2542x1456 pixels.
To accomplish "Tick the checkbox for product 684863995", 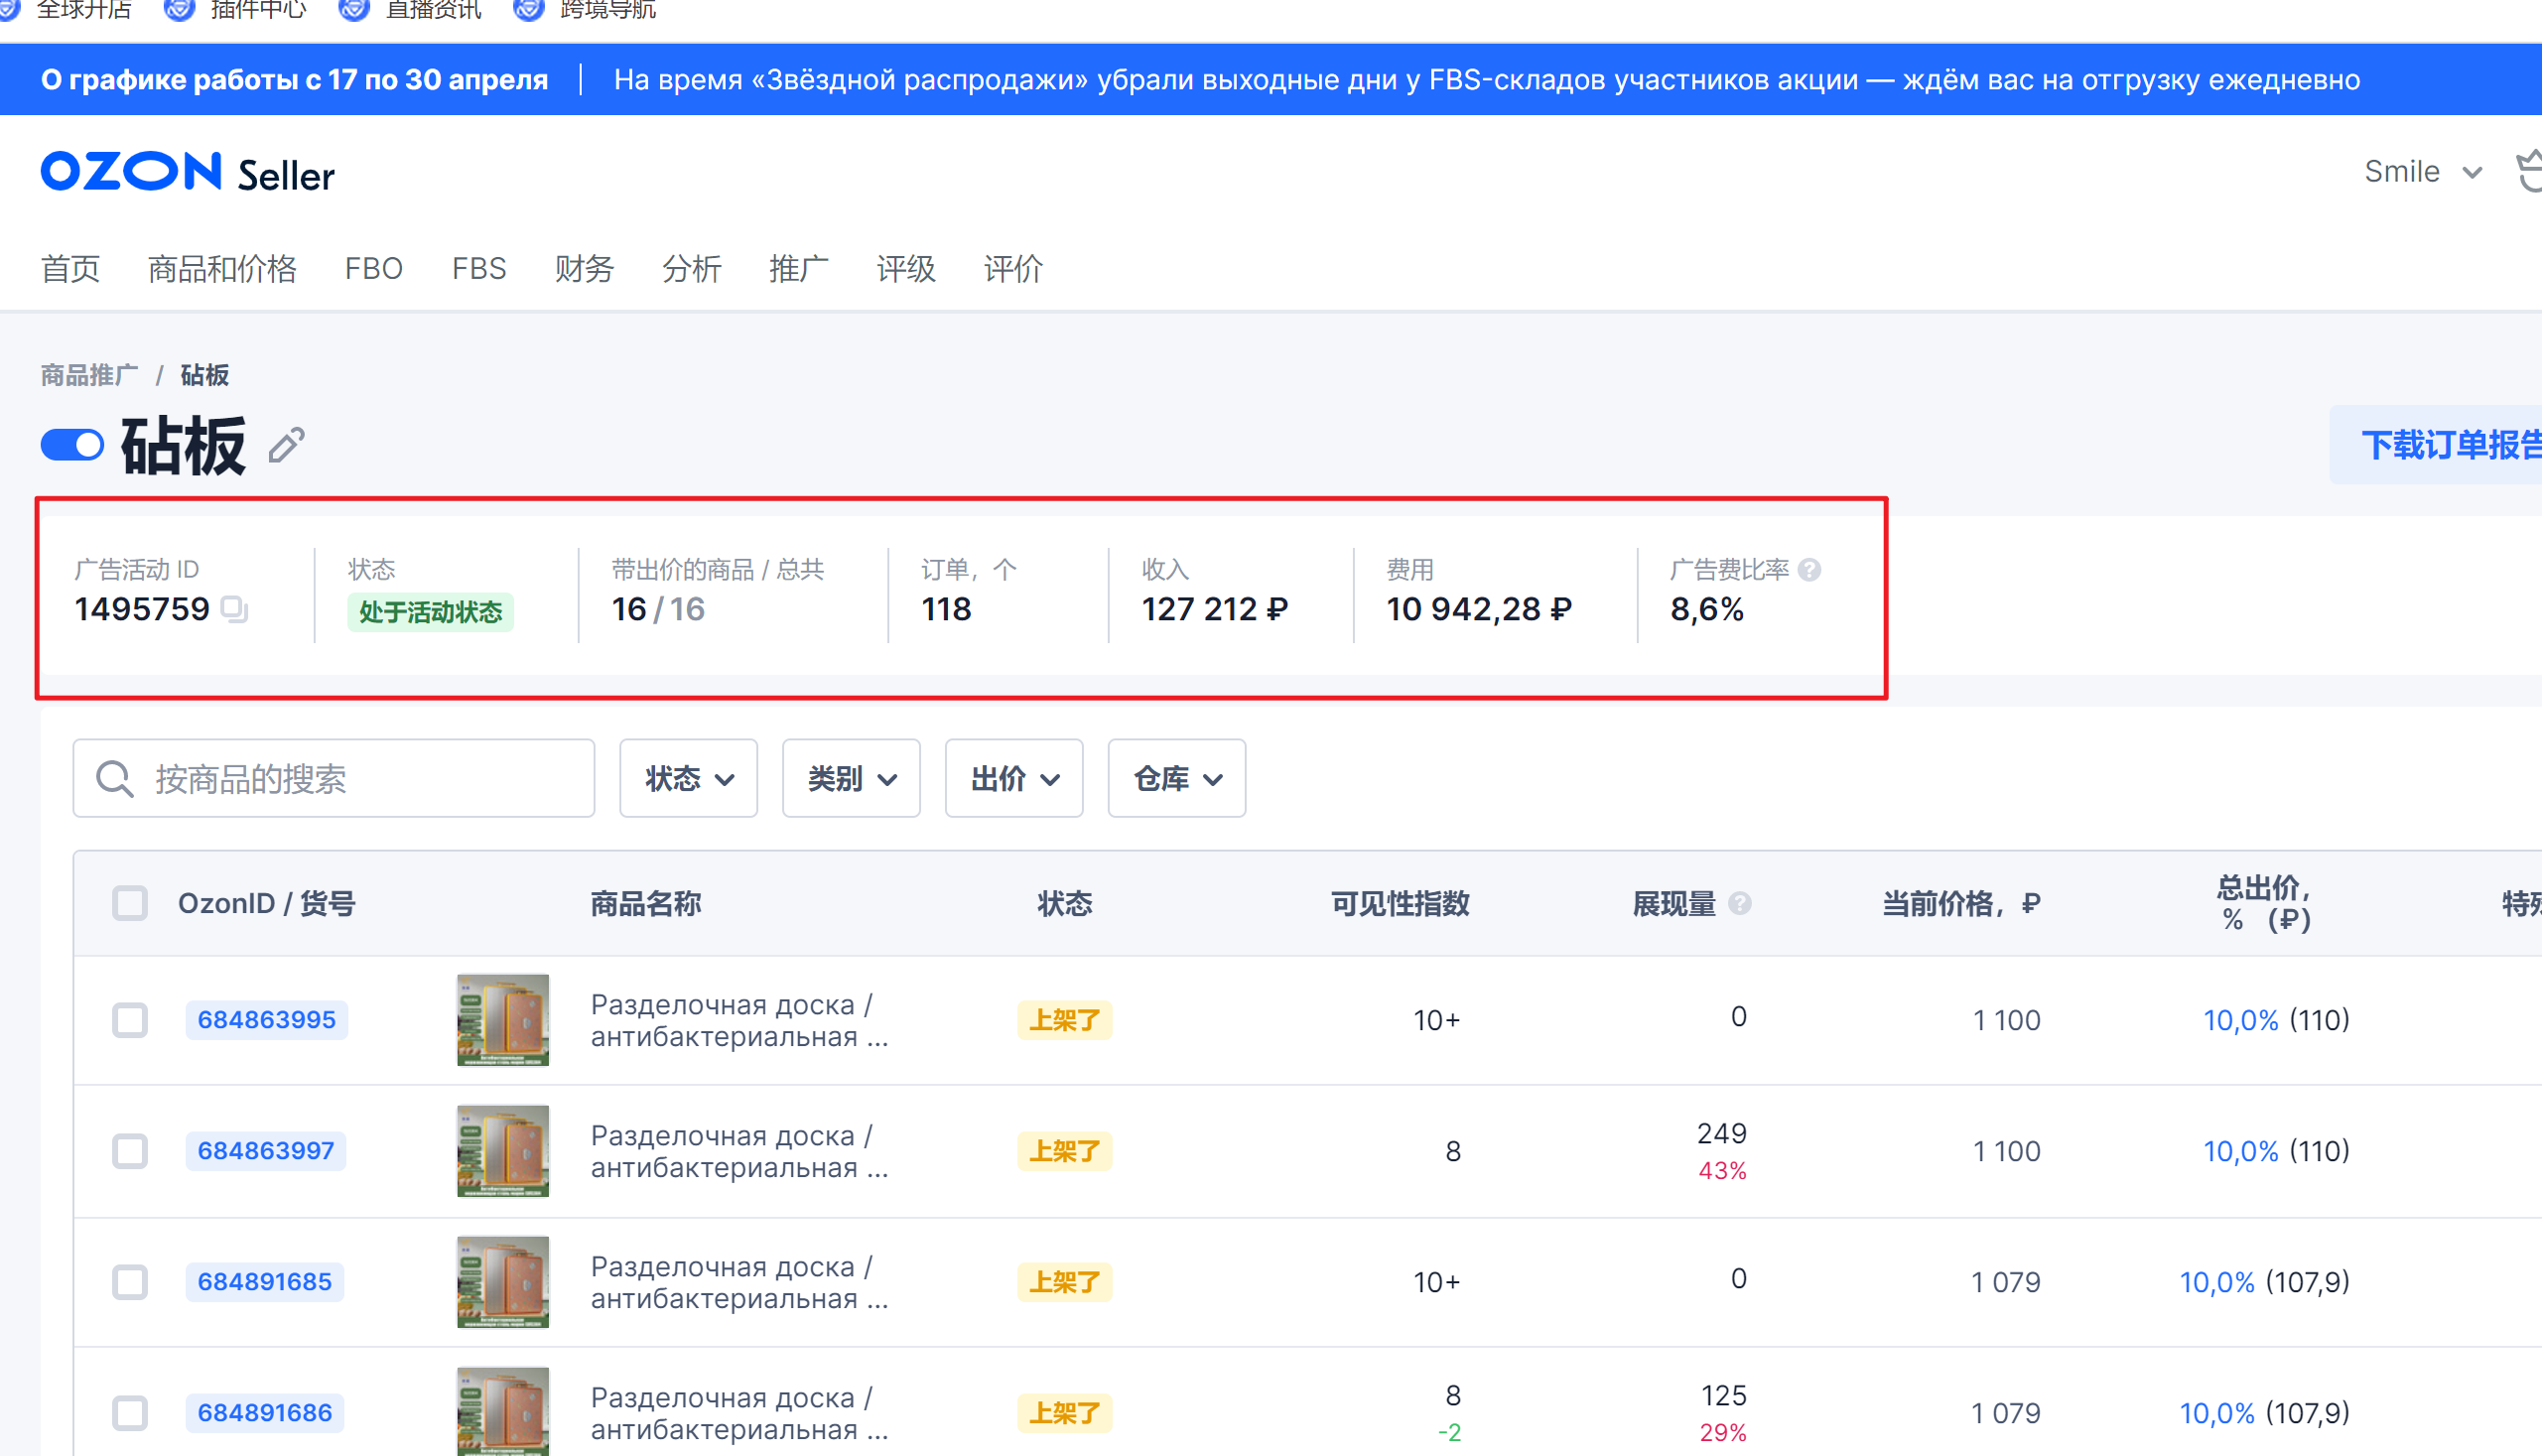I will click(x=130, y=1020).
